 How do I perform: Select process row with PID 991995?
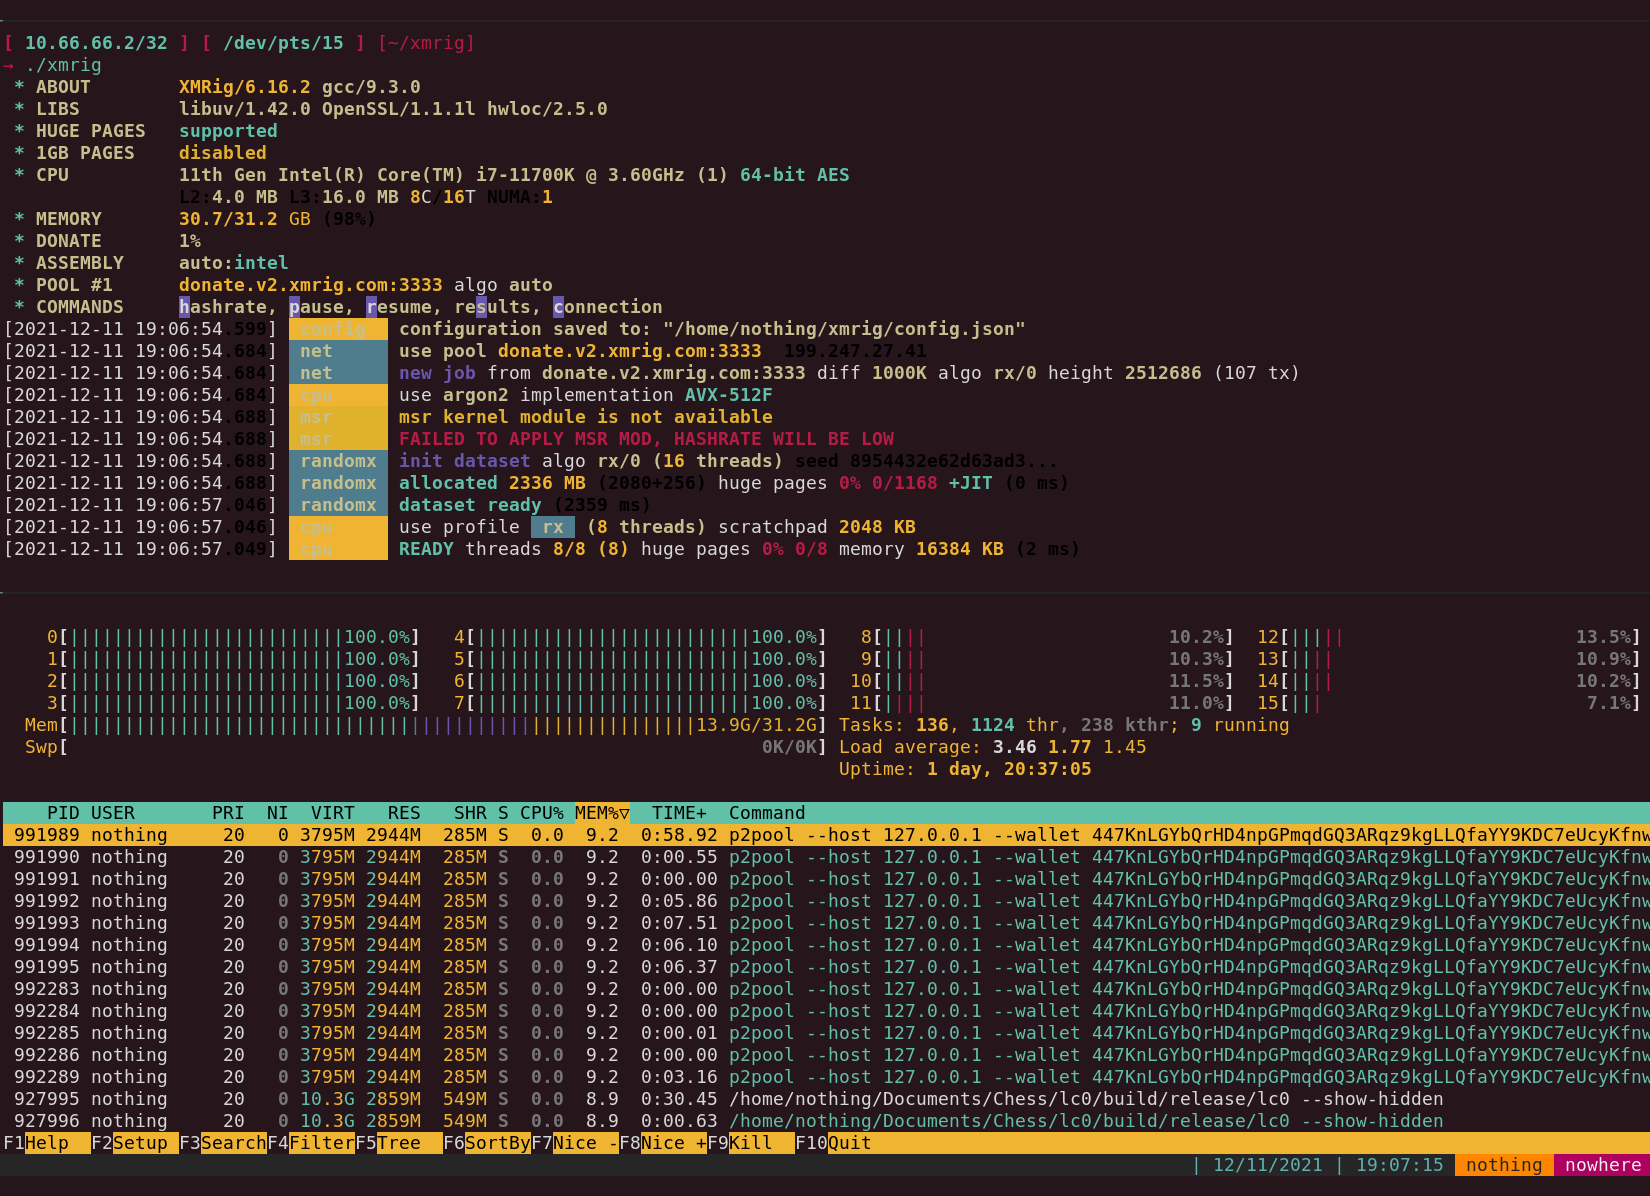click(x=826, y=967)
